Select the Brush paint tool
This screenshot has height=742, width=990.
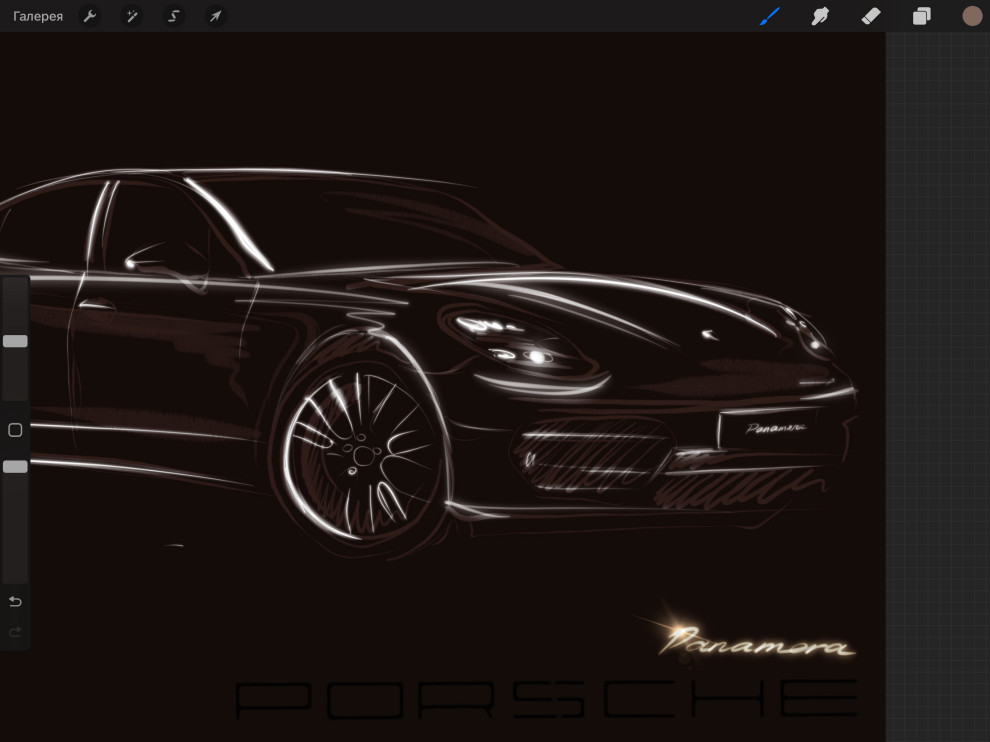pyautogui.click(x=769, y=16)
